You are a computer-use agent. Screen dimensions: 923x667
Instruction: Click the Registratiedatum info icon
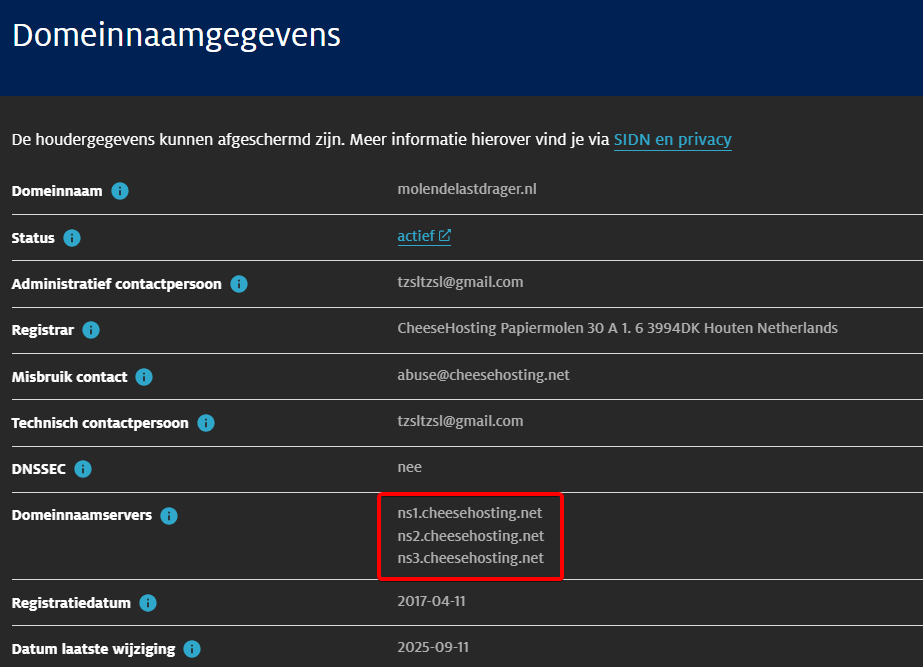coord(148,603)
